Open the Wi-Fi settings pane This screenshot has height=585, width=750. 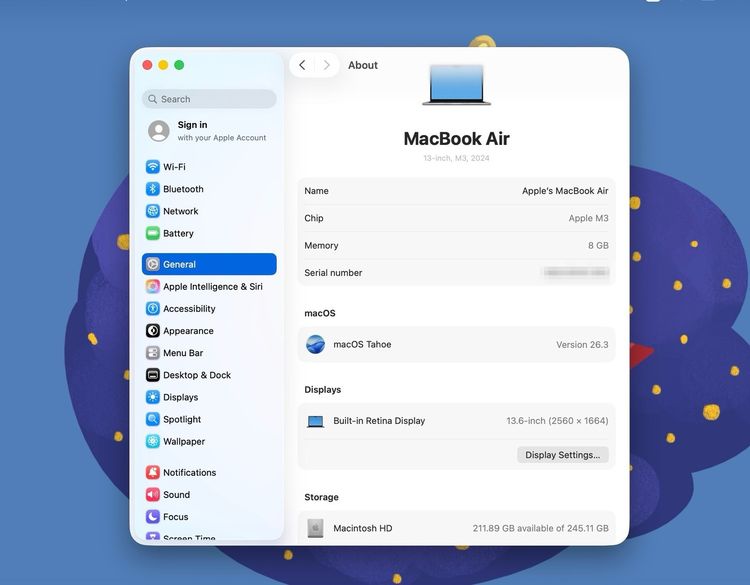[x=209, y=166]
